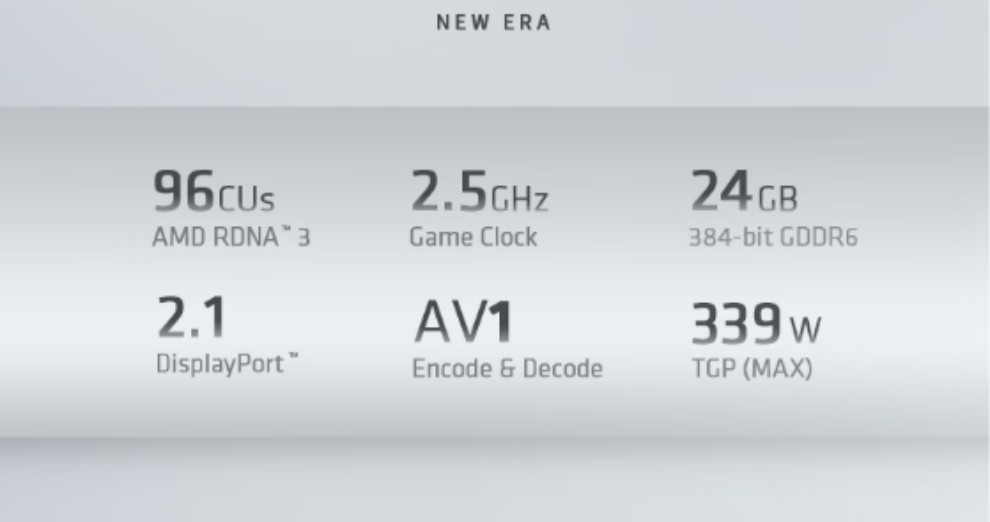Click the AMD RDNA 3 label

pyautogui.click(x=230, y=239)
